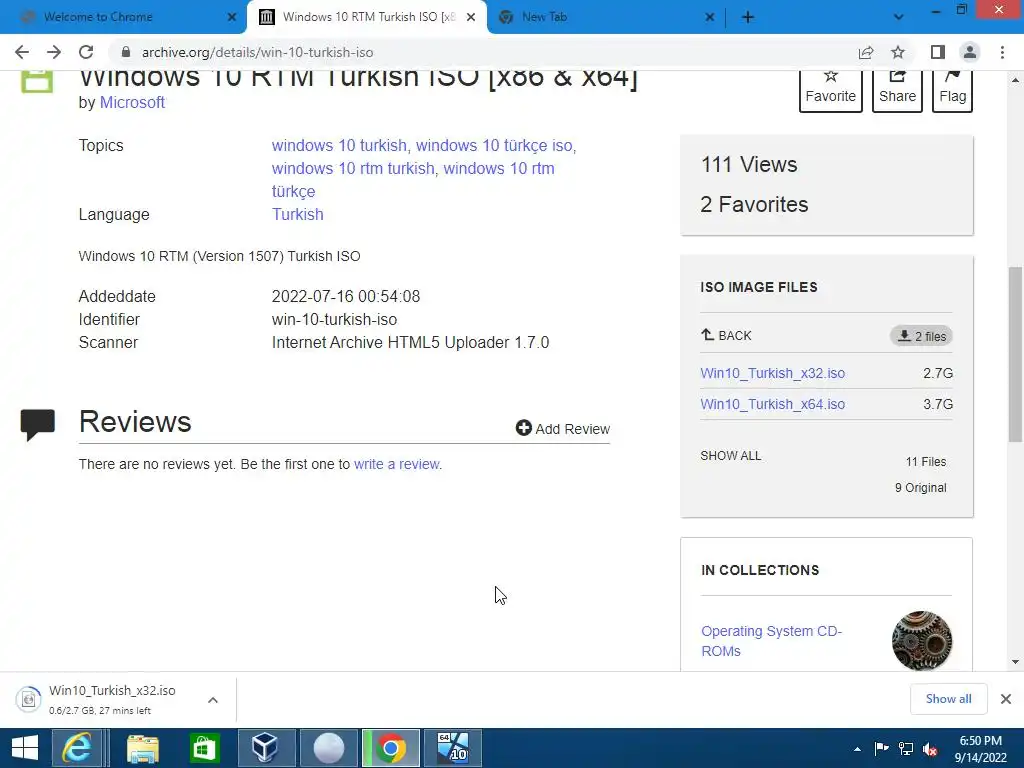
Task: Download Win10_Turkish_x64.iso
Action: (773, 404)
